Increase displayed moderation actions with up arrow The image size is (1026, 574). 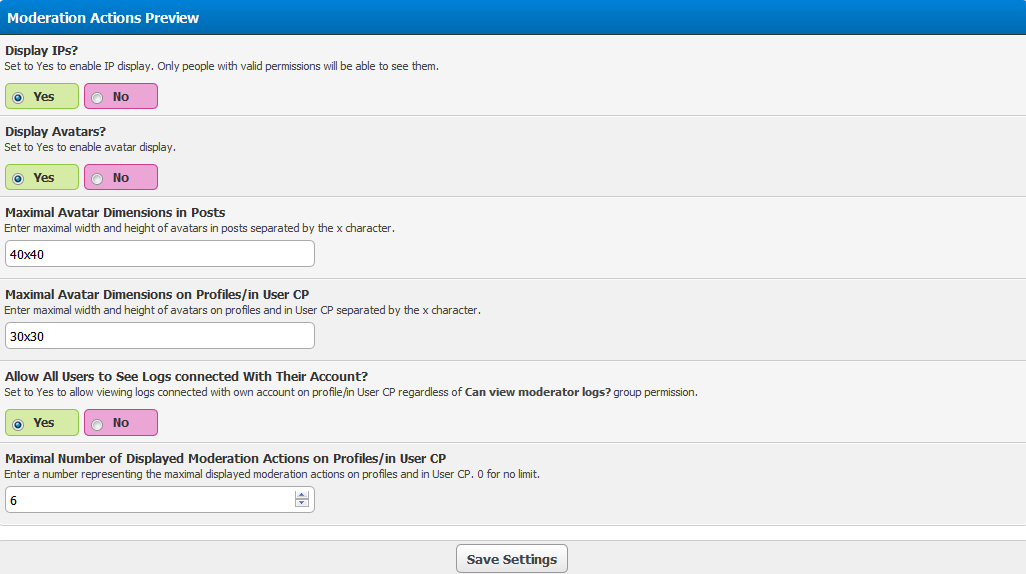click(x=302, y=495)
